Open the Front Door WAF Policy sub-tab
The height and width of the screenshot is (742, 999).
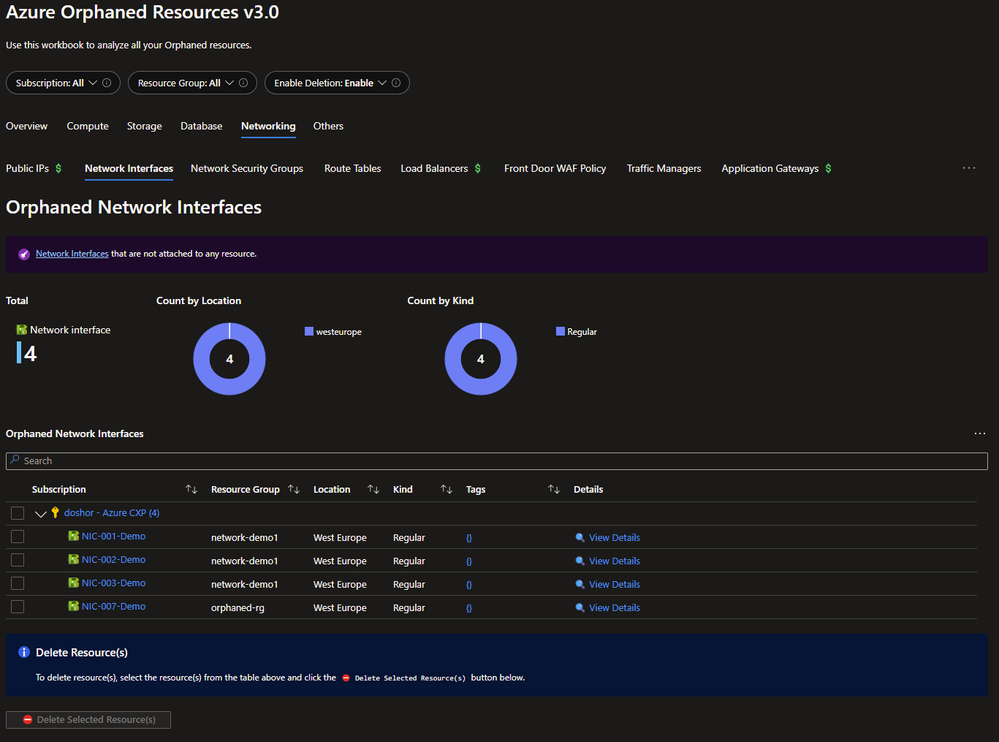tap(555, 168)
